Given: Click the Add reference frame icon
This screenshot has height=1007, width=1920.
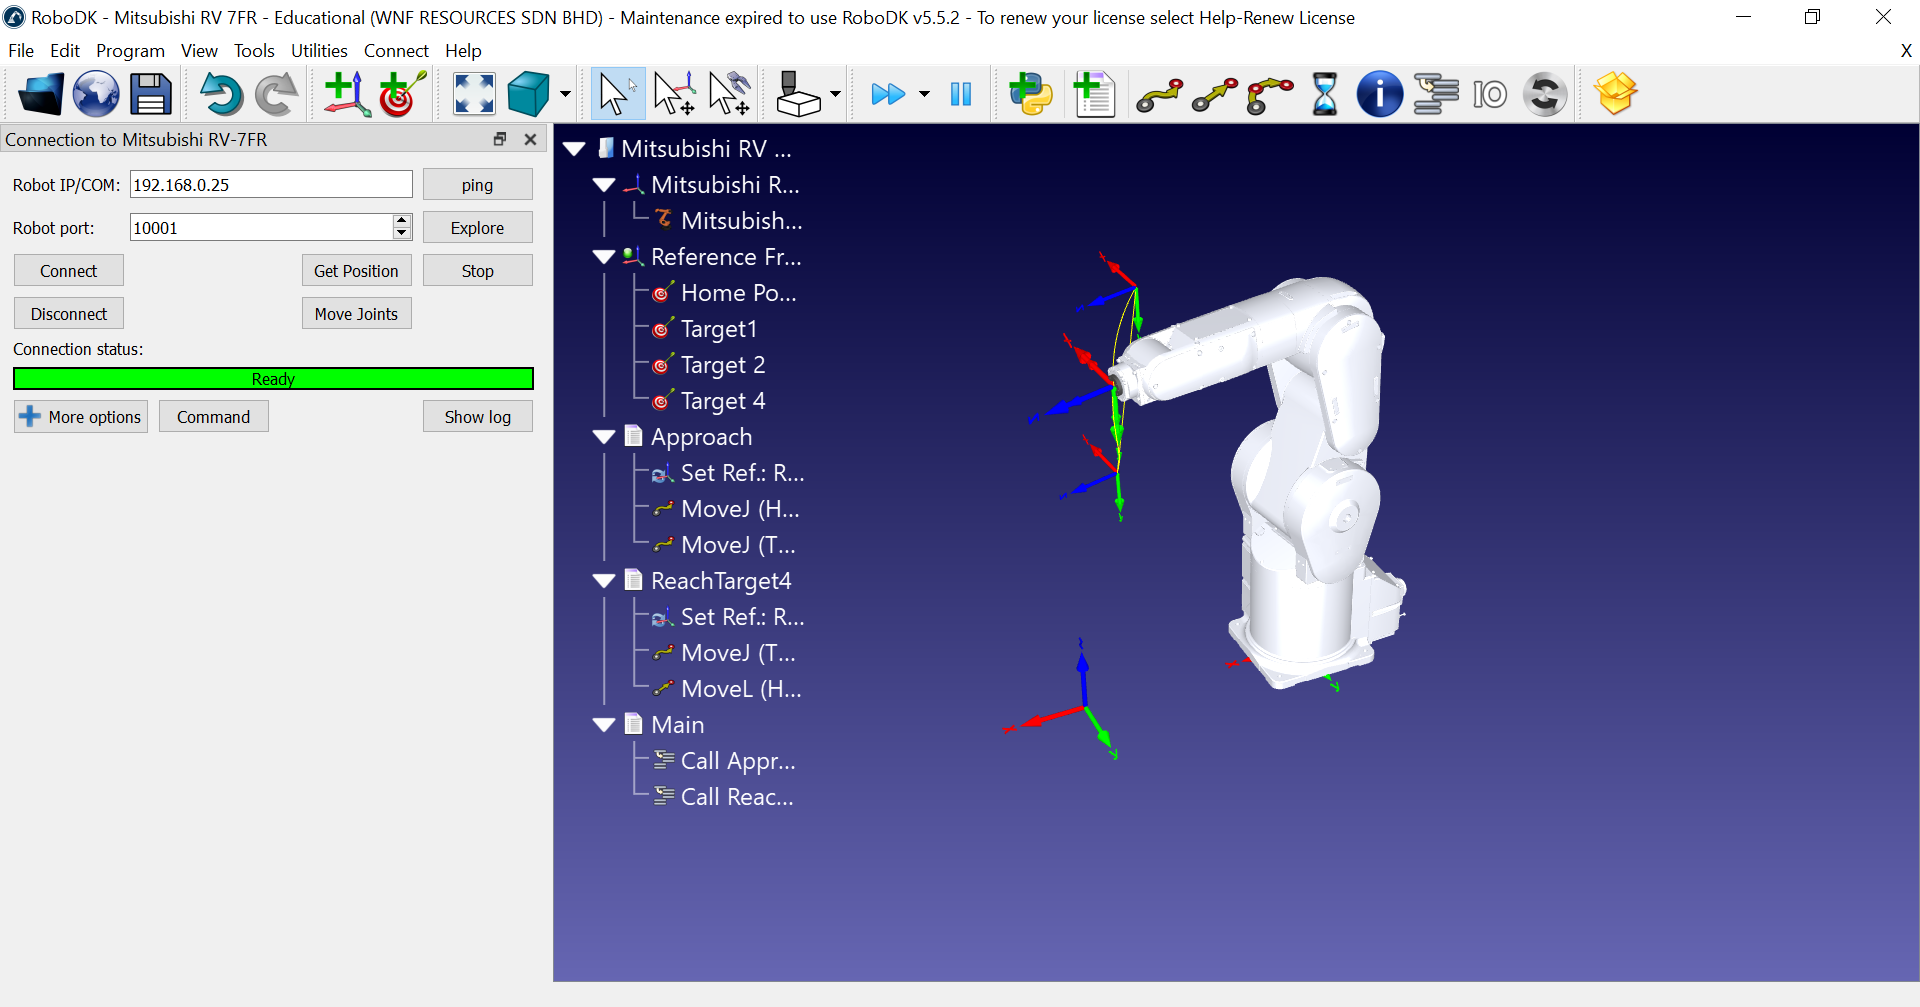Looking at the screenshot, I should 346,95.
